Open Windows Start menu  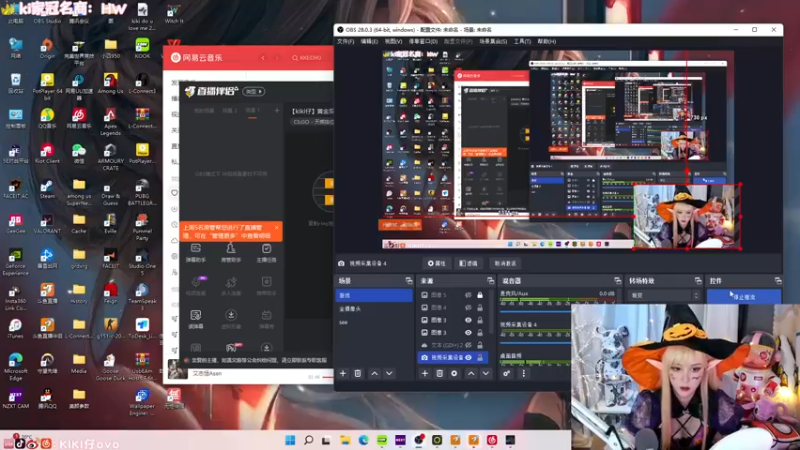pyautogui.click(x=290, y=440)
